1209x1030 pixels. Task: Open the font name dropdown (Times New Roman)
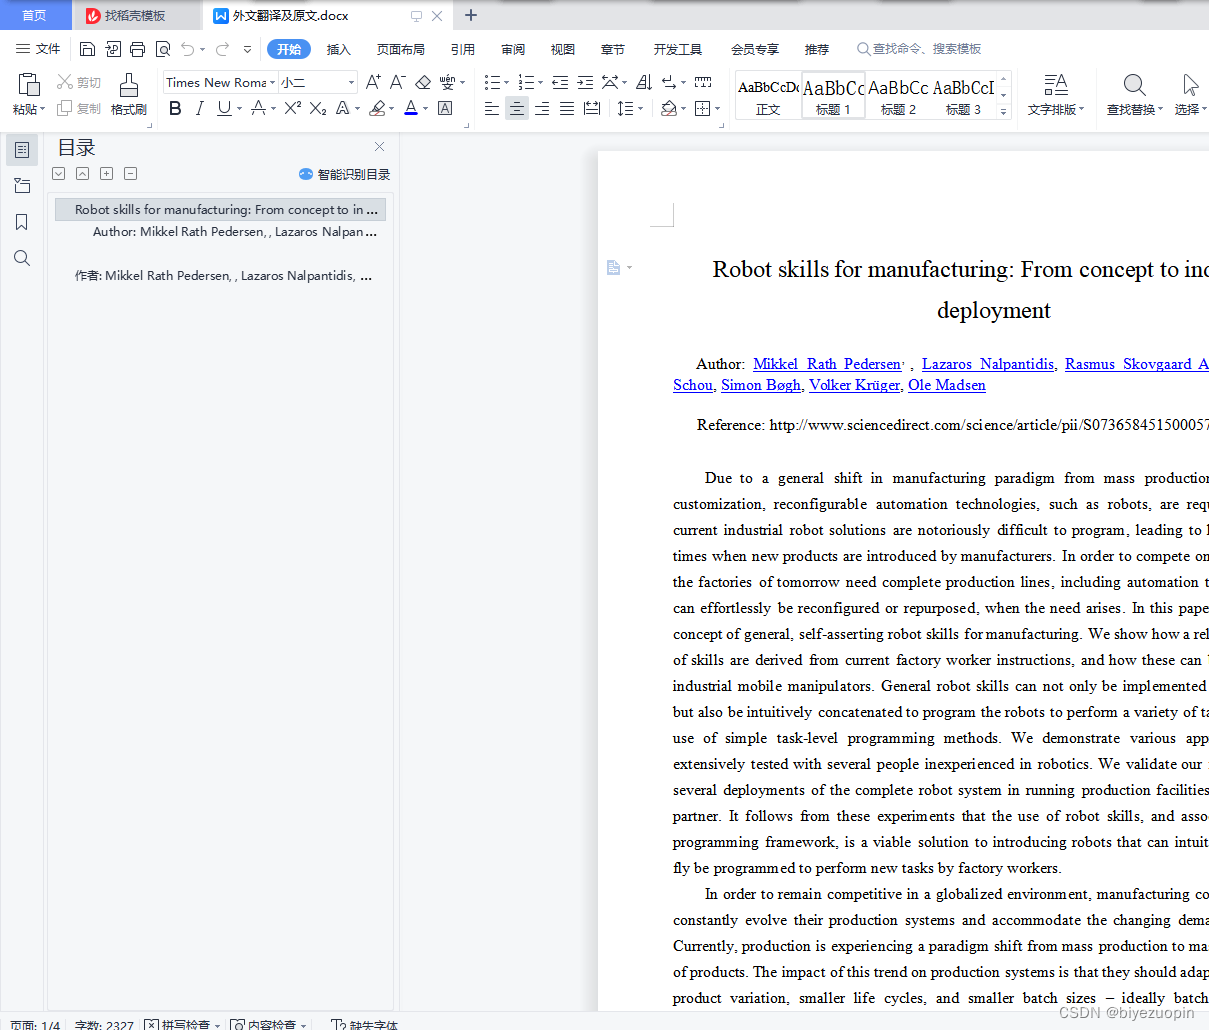(273, 83)
